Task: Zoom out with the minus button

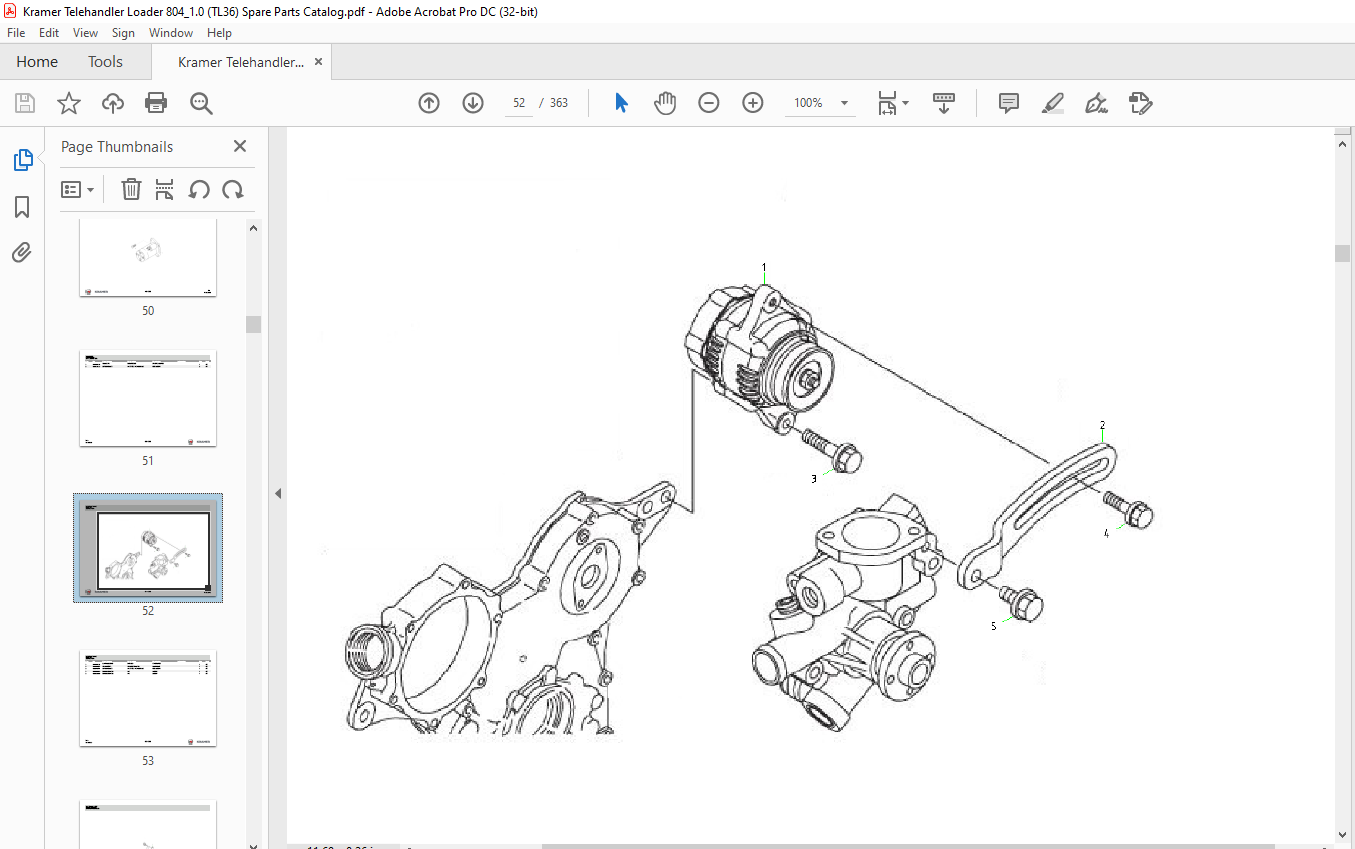Action: coord(709,103)
